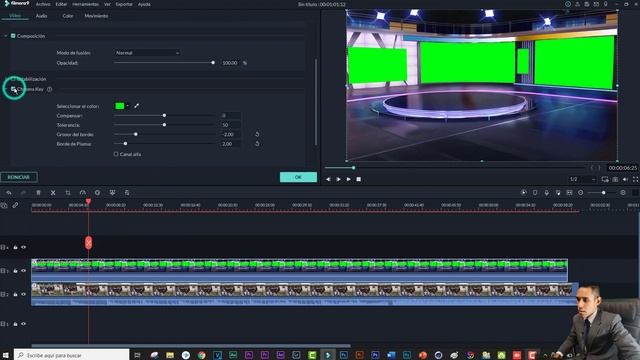This screenshot has height=360, width=640.
Task: Adjust the Opacidad slider handle
Action: (x=213, y=62)
